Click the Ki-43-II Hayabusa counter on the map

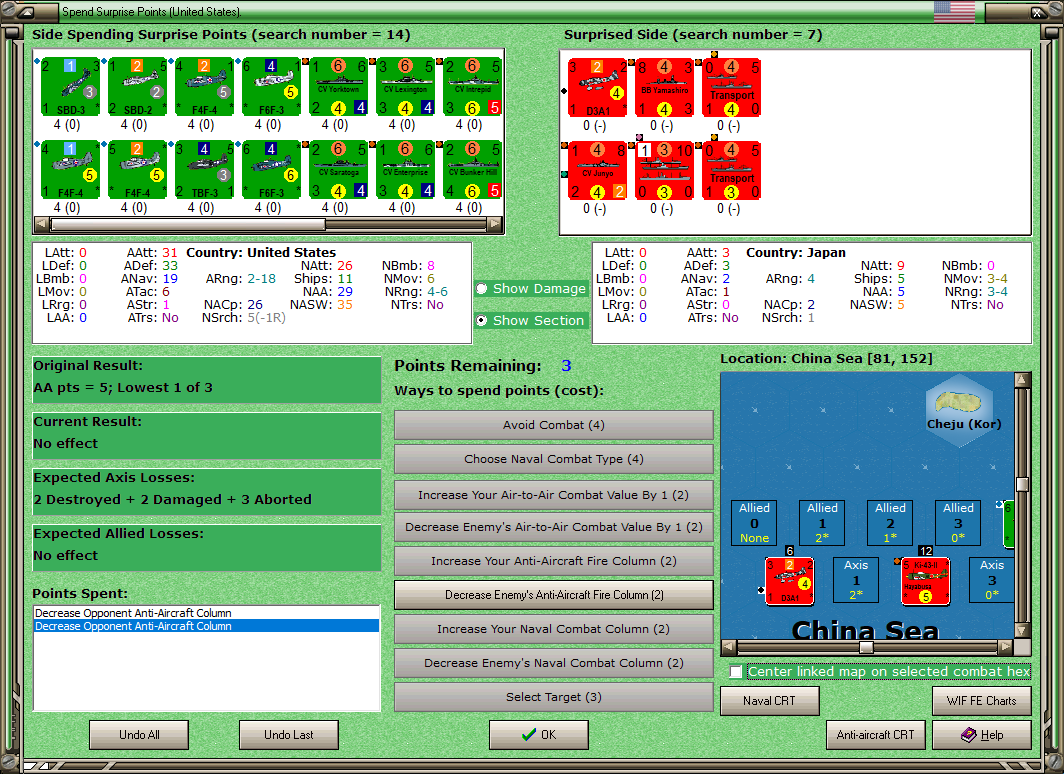(x=926, y=581)
